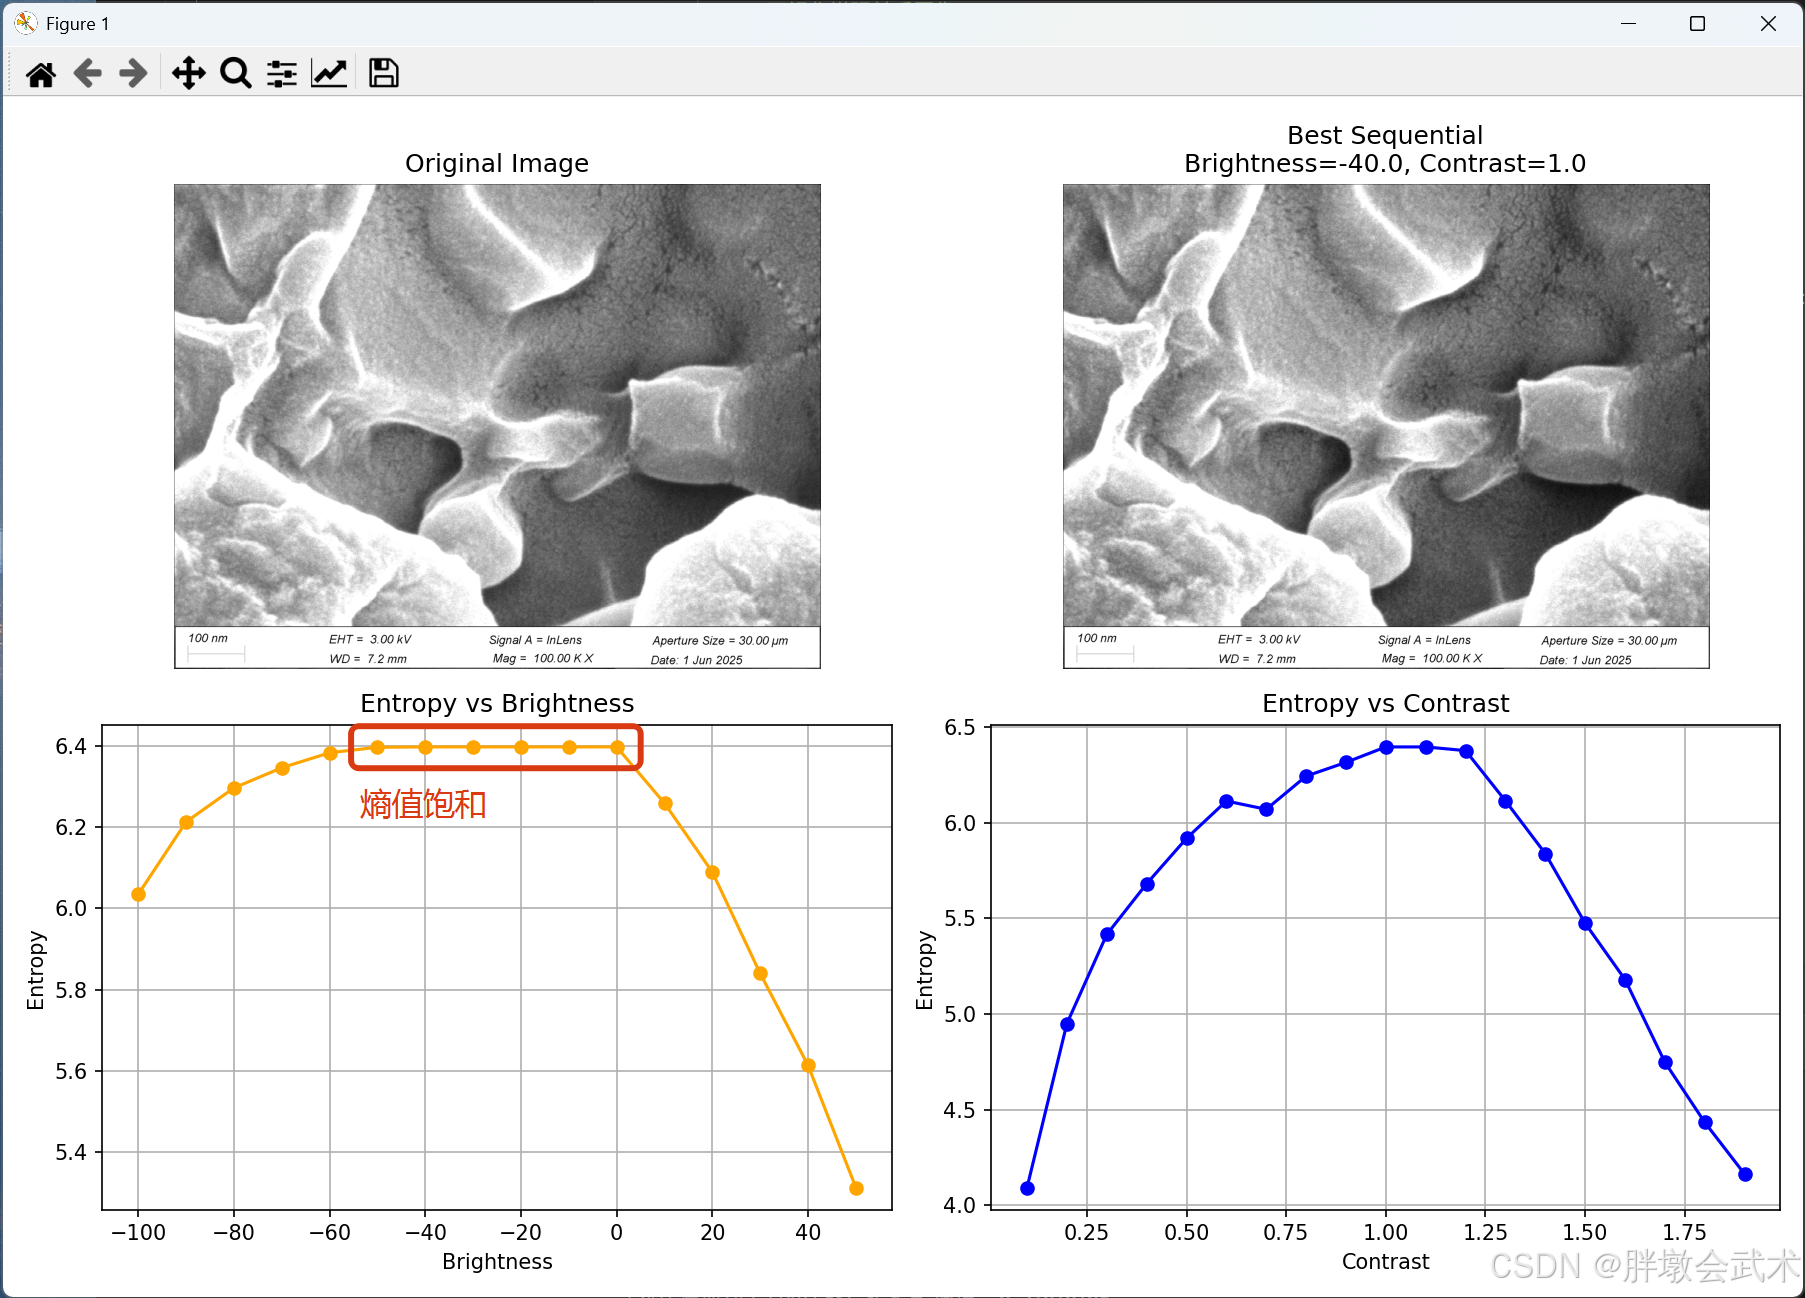This screenshot has width=1805, height=1298.
Task: Click the '-100' brightness axis tick label
Action: (138, 1232)
